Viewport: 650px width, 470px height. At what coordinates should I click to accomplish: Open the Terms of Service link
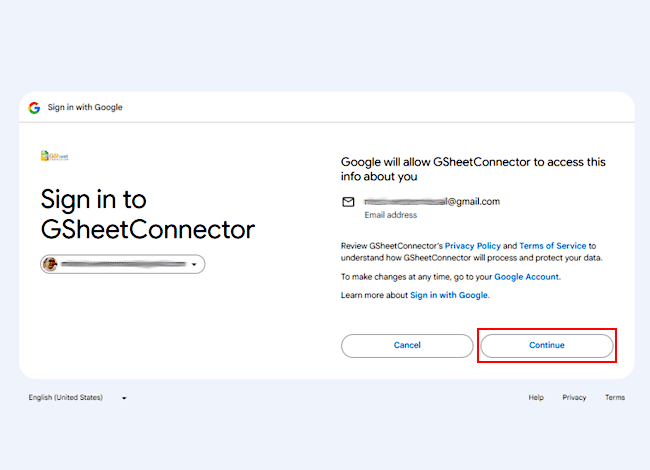(552, 245)
